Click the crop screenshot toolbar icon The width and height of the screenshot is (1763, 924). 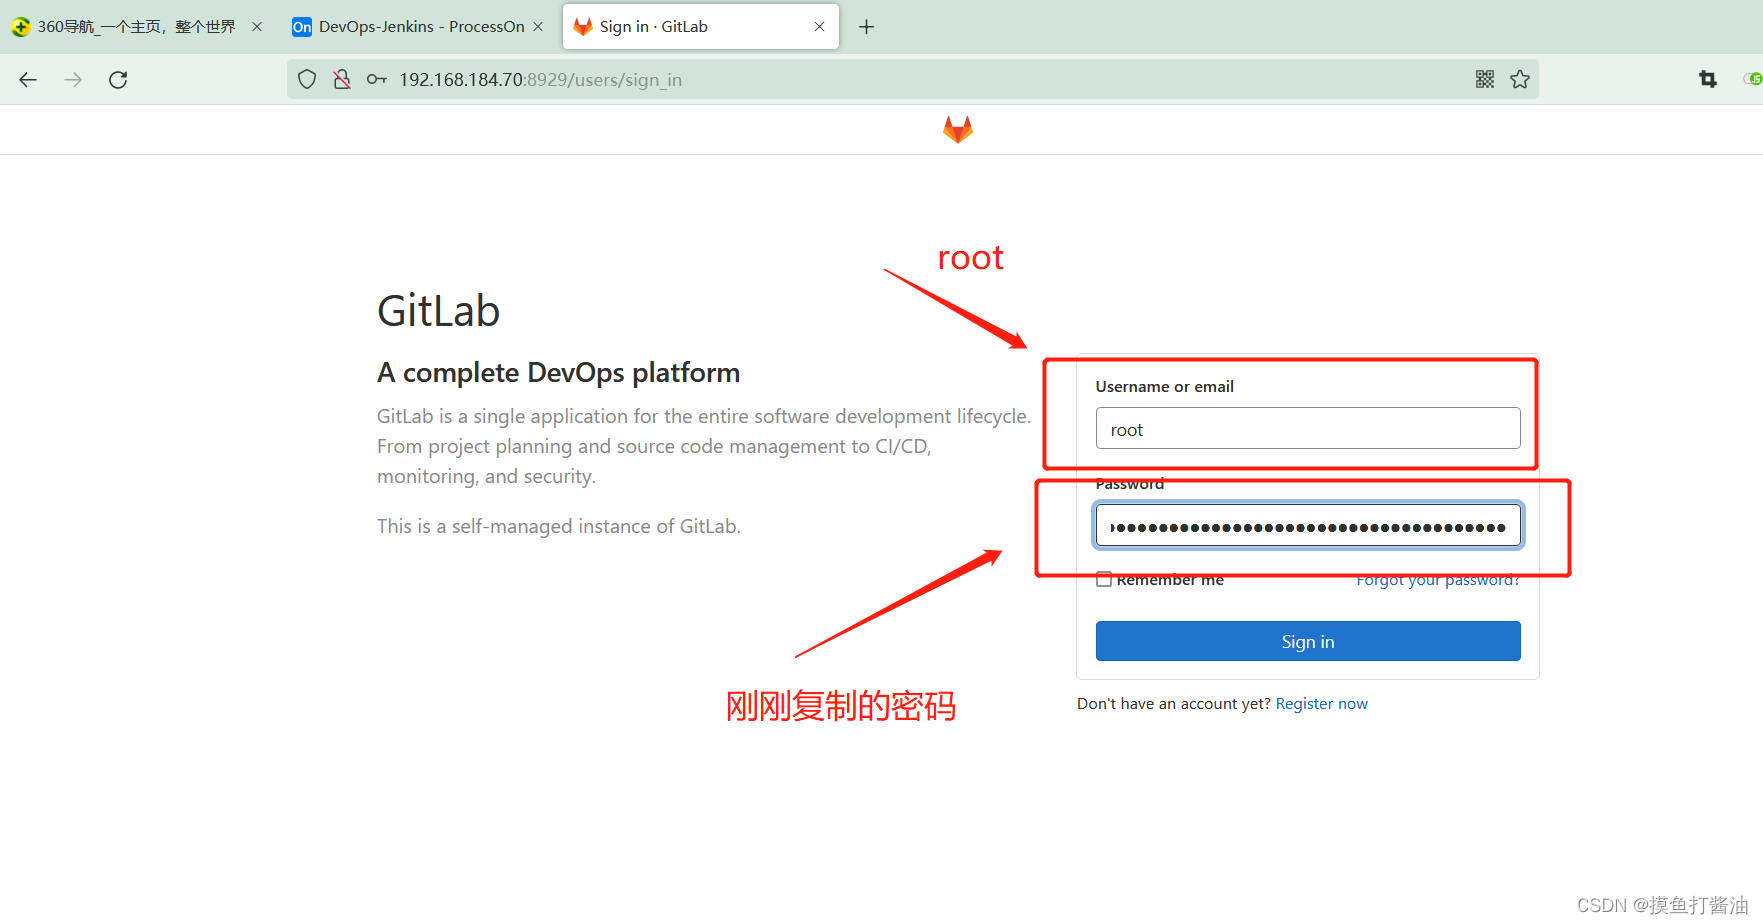(1708, 79)
